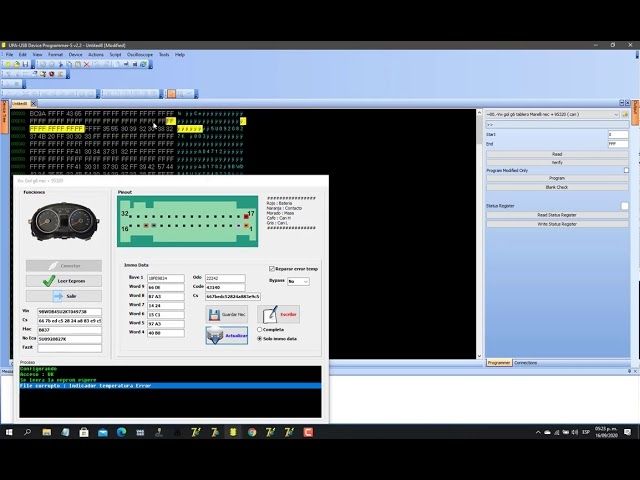
Task: Click the highlighted orange toolbar icon
Action: click(x=171, y=94)
